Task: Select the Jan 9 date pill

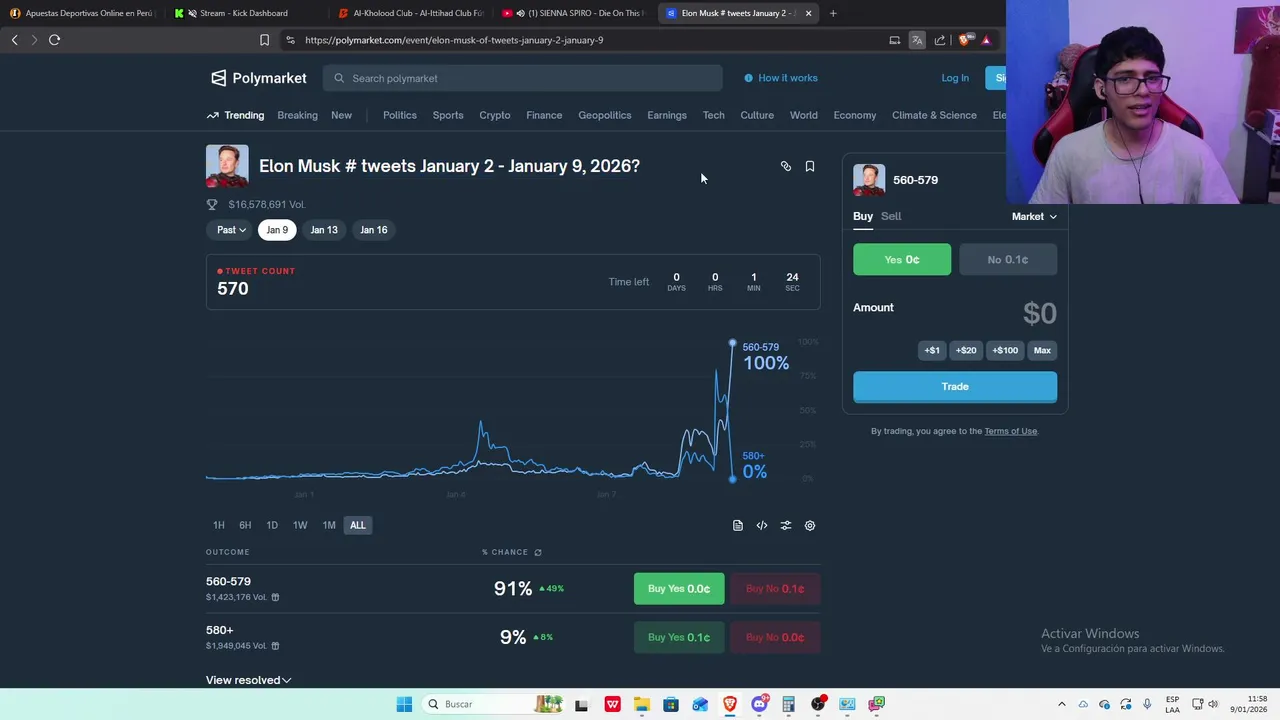Action: click(277, 230)
